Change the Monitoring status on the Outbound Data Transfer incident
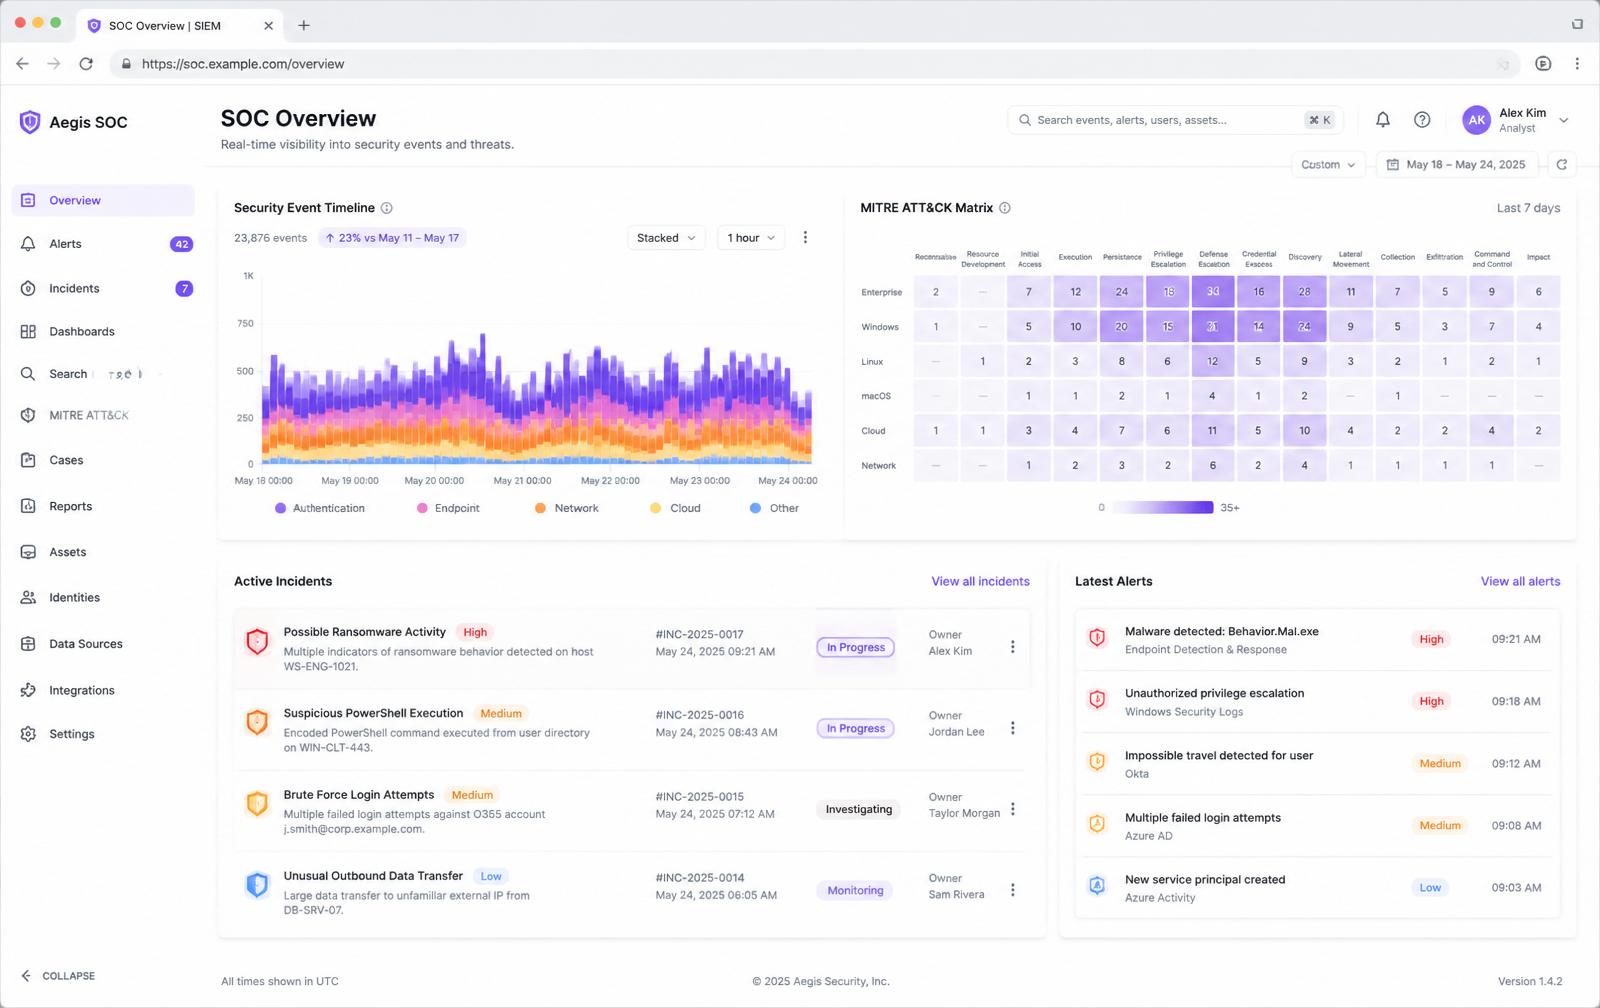Screen dimensions: 1600x1008 856,890
